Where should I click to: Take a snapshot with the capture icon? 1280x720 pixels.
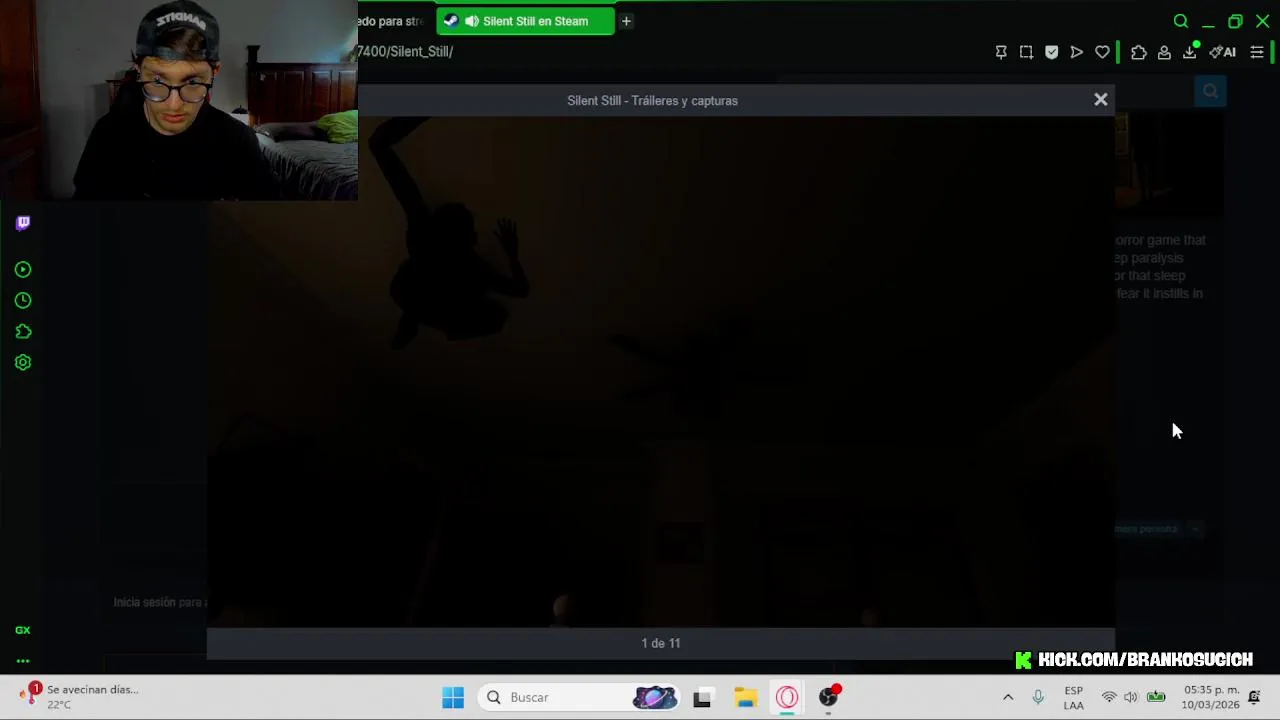[1026, 52]
